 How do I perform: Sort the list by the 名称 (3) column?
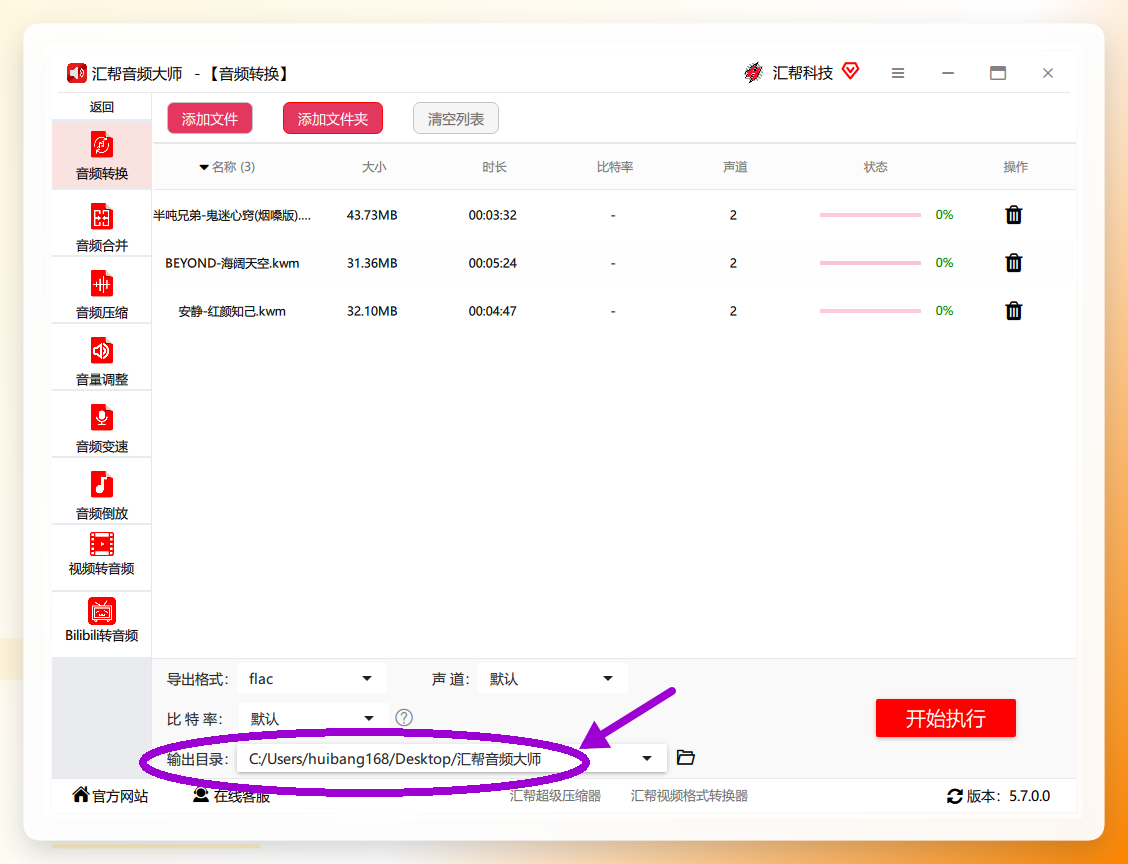[227, 167]
